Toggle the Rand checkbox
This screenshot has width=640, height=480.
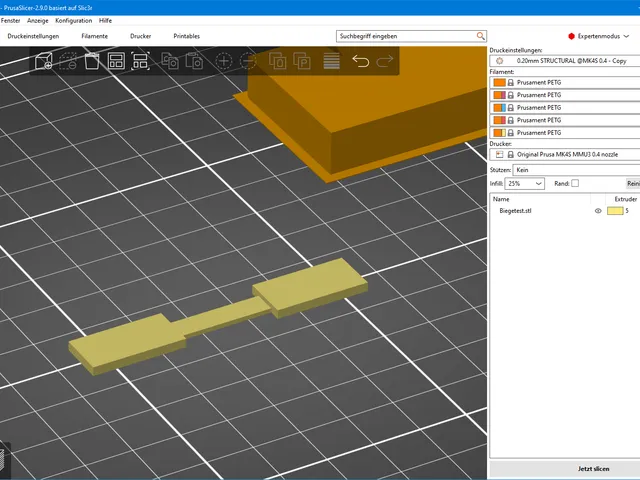[575, 183]
